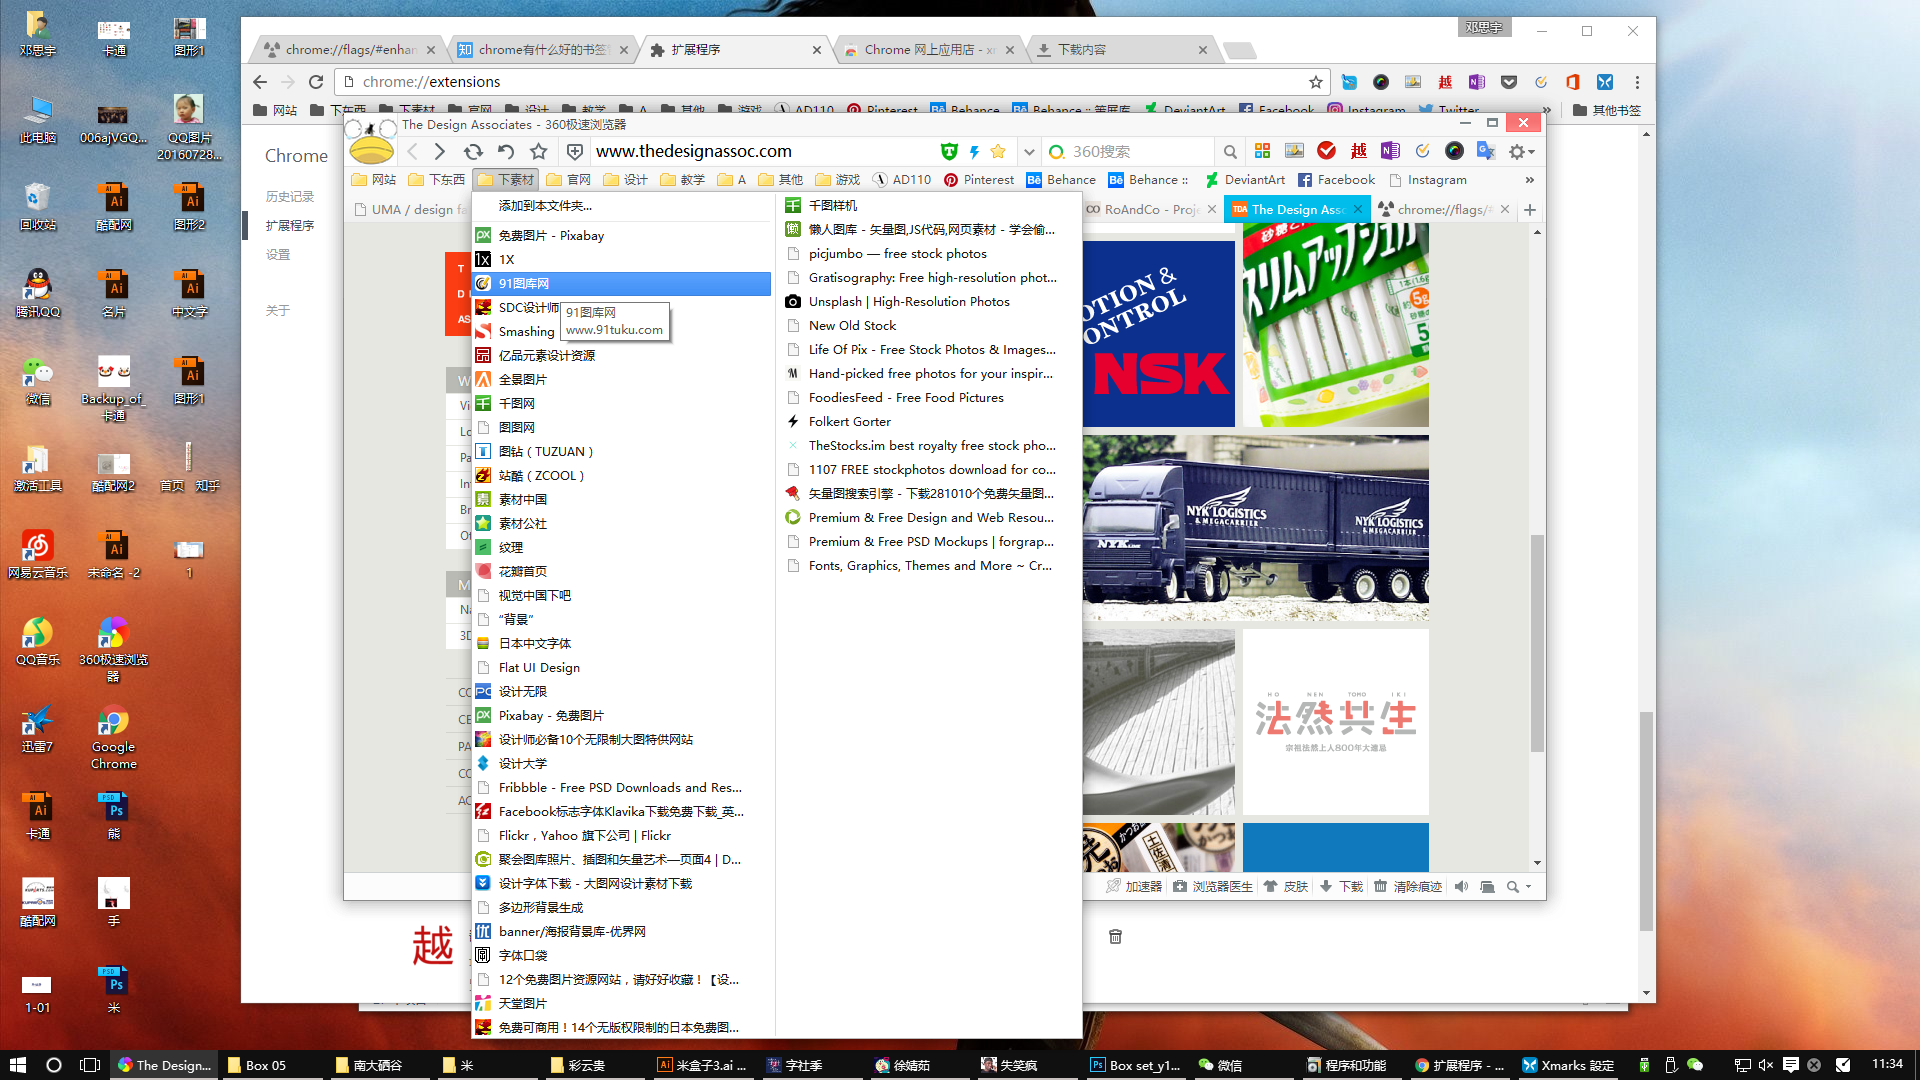Go forward in the 360 browser toolbar
Image resolution: width=1920 pixels, height=1080 pixels.
pos(440,152)
